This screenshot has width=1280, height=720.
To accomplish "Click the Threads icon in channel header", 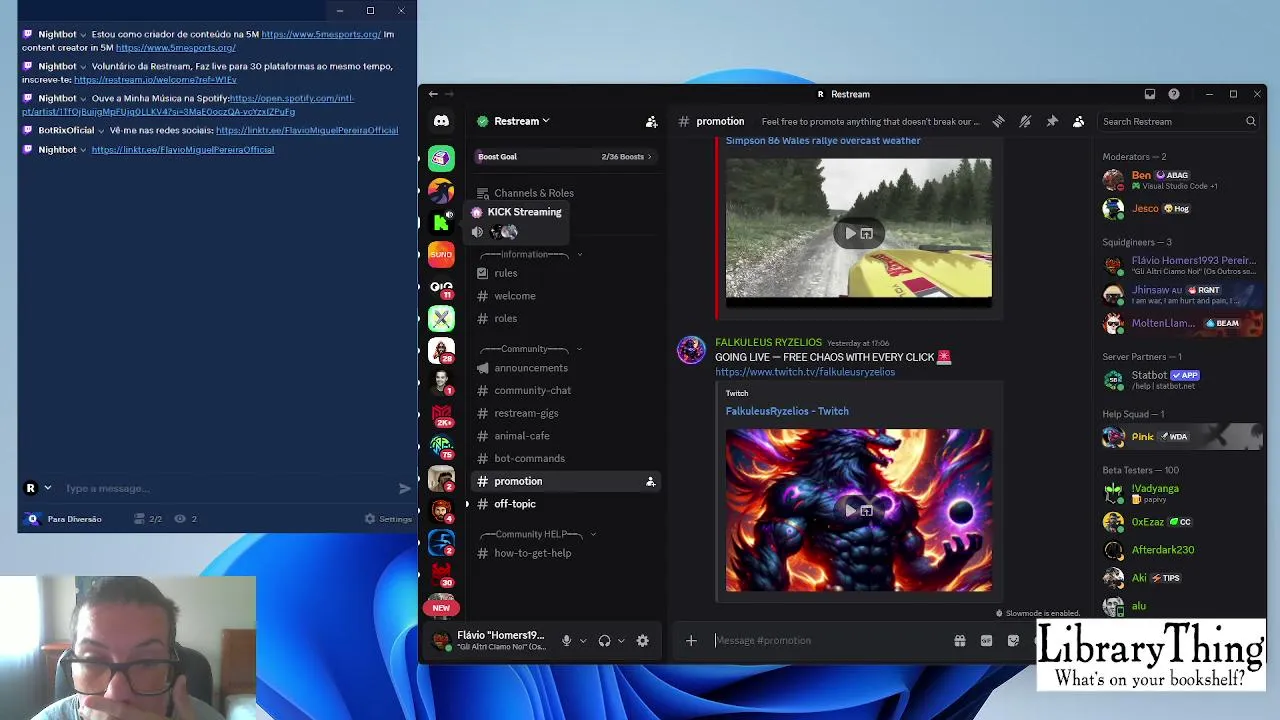I will point(998,121).
